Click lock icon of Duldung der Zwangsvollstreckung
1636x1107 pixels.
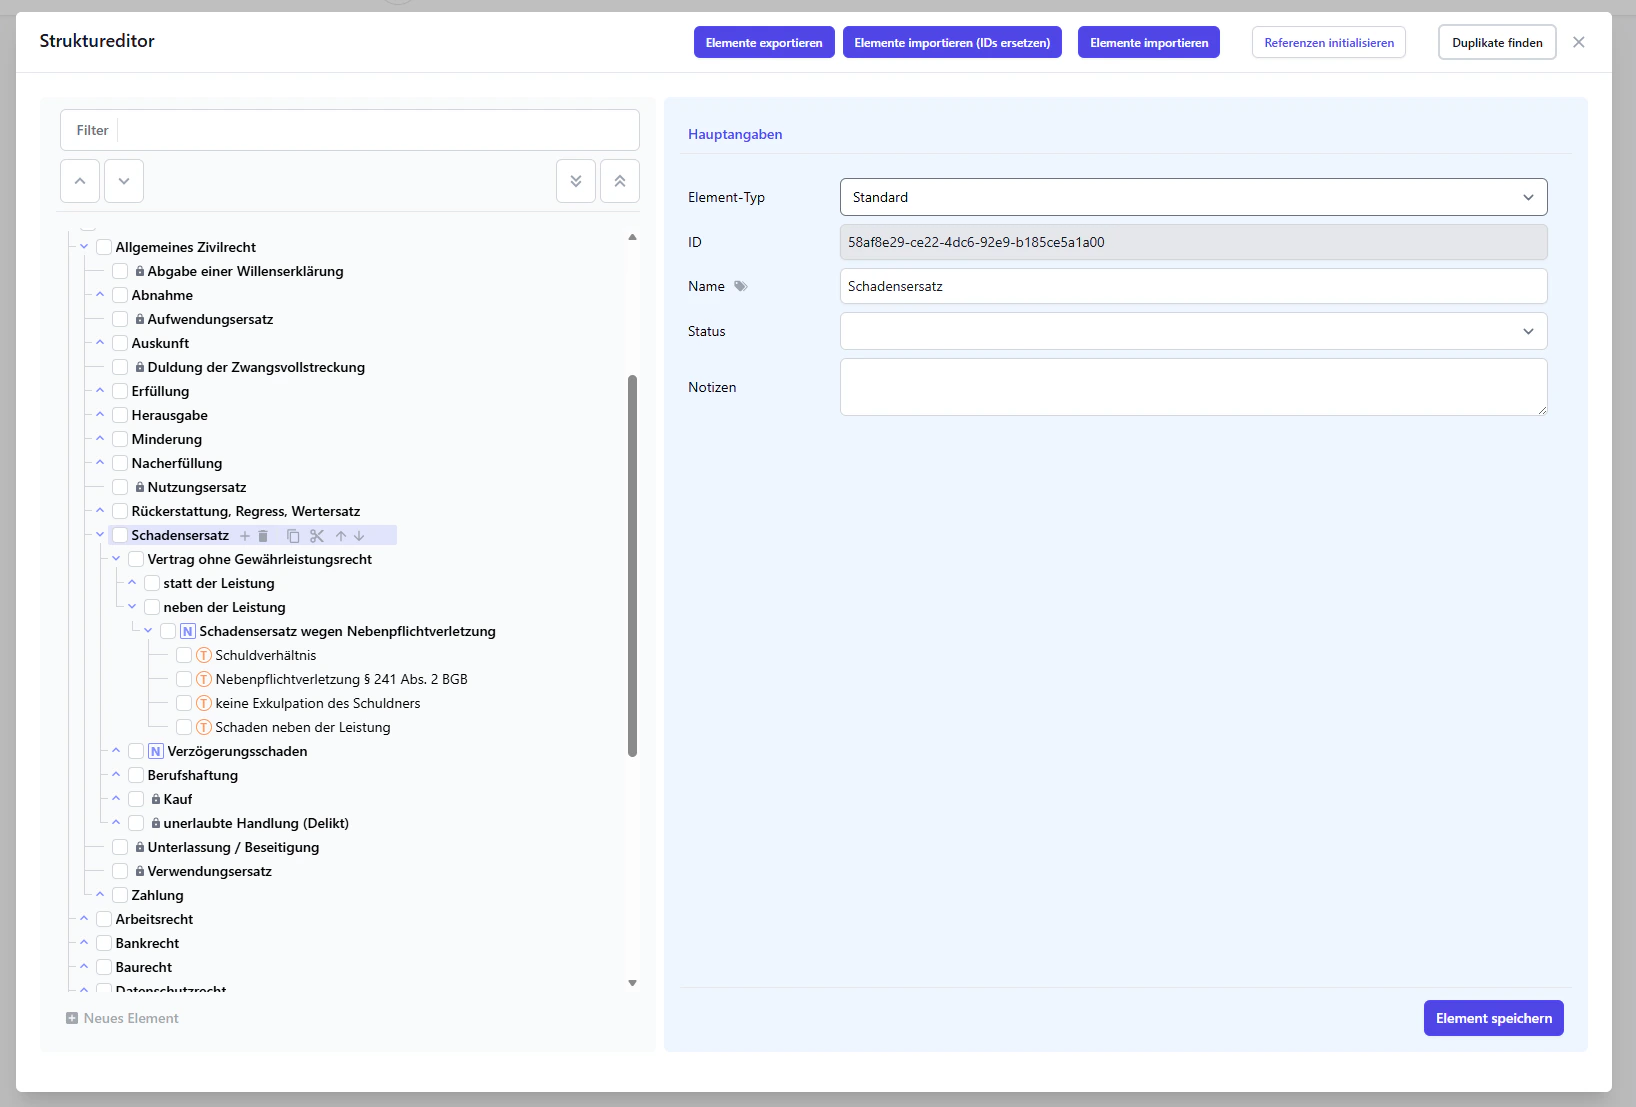pyautogui.click(x=140, y=367)
